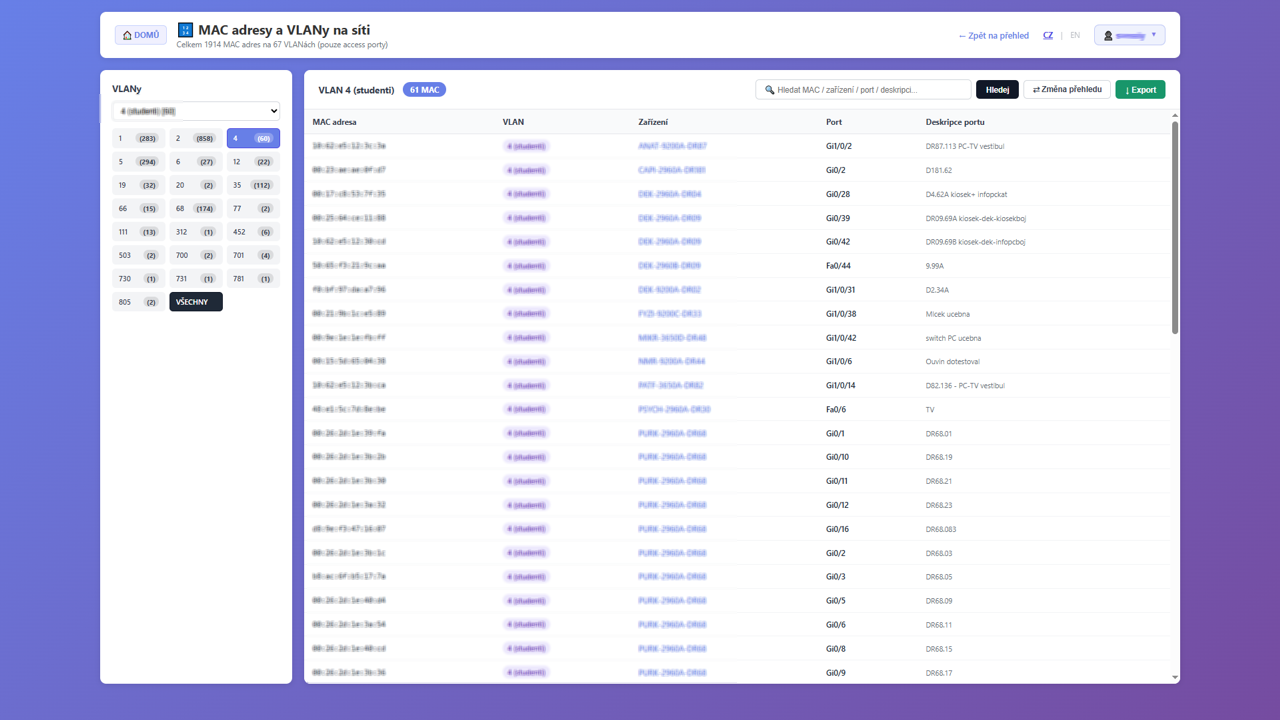Screen dimensions: 1280x720
Task: Show all VLANs with VŠECHNY button
Action: pos(196,302)
